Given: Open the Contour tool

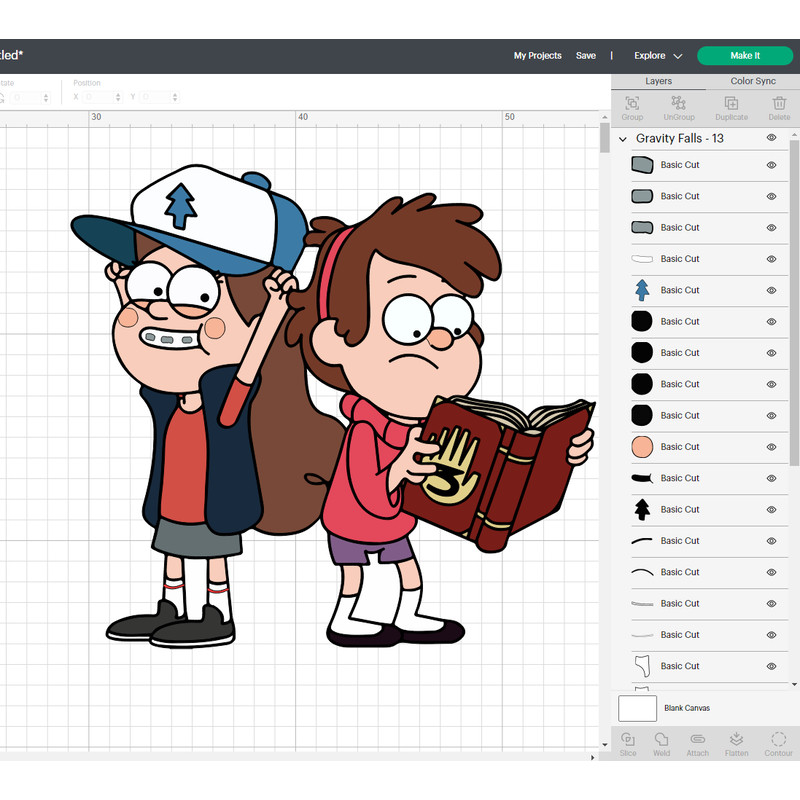Looking at the screenshot, I should point(778,740).
